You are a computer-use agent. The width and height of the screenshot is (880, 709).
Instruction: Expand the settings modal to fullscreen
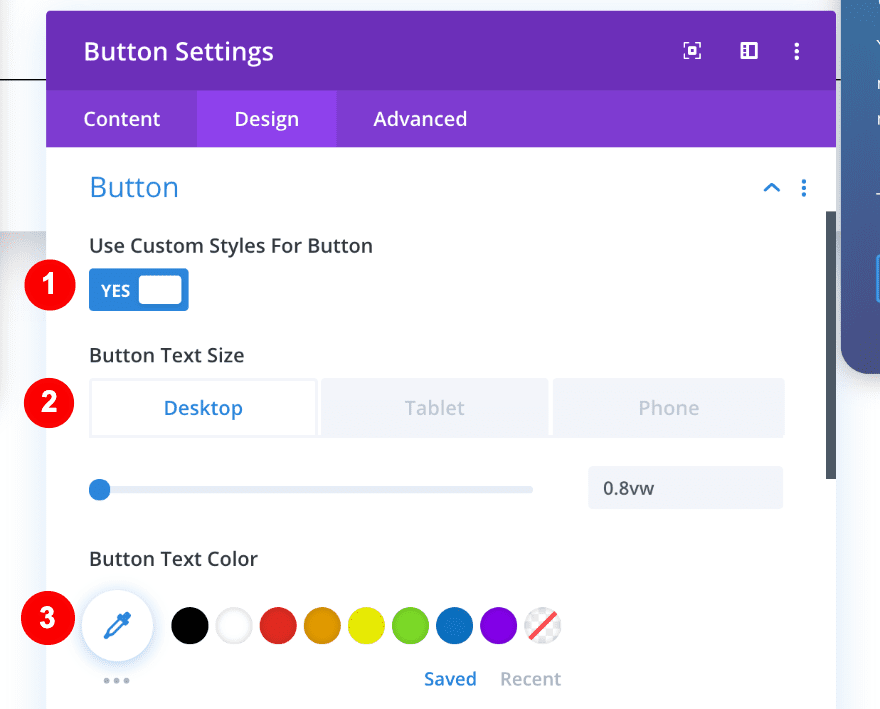(x=692, y=50)
